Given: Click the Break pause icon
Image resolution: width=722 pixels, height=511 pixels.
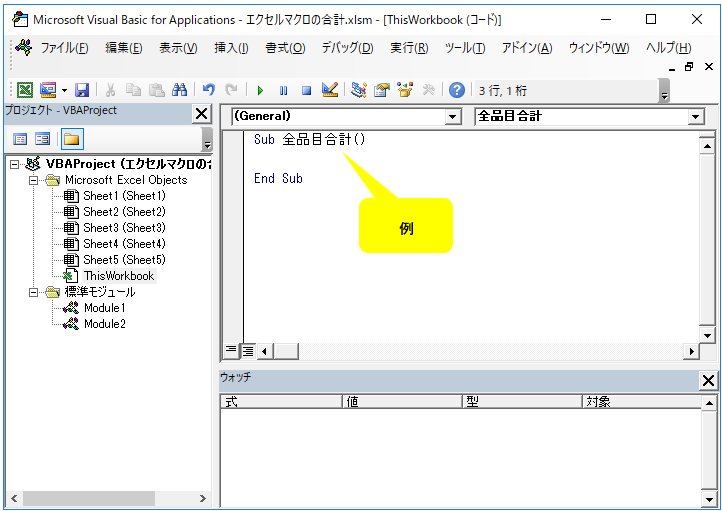Looking at the screenshot, I should [x=283, y=90].
